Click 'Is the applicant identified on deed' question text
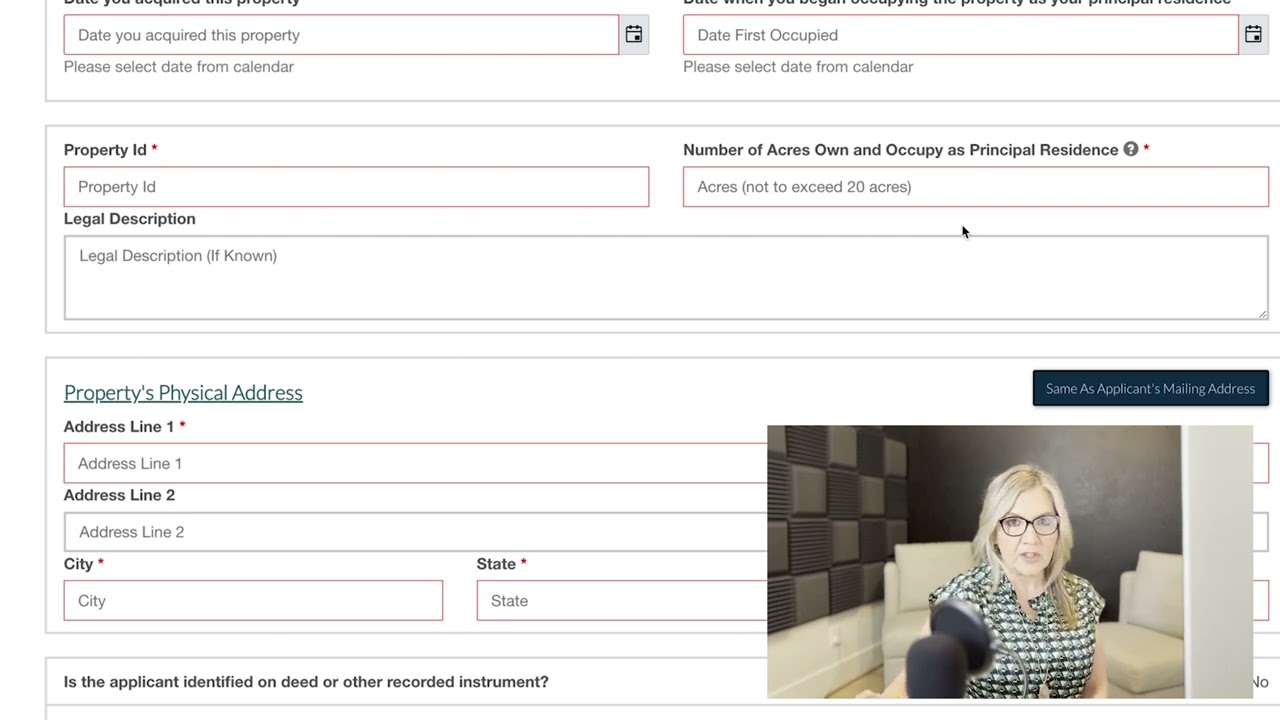The height and width of the screenshot is (720, 1280). tap(306, 682)
